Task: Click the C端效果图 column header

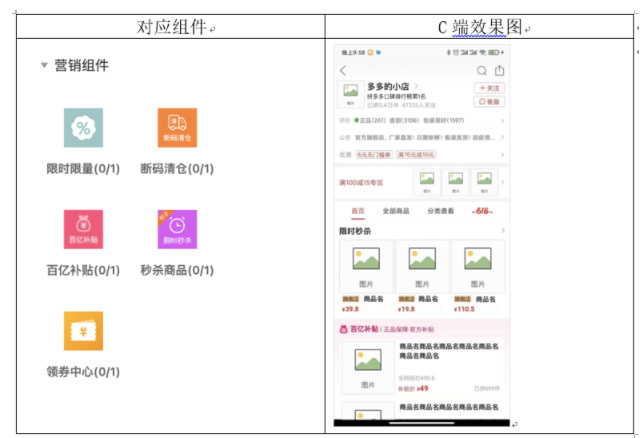Action: 480,27
